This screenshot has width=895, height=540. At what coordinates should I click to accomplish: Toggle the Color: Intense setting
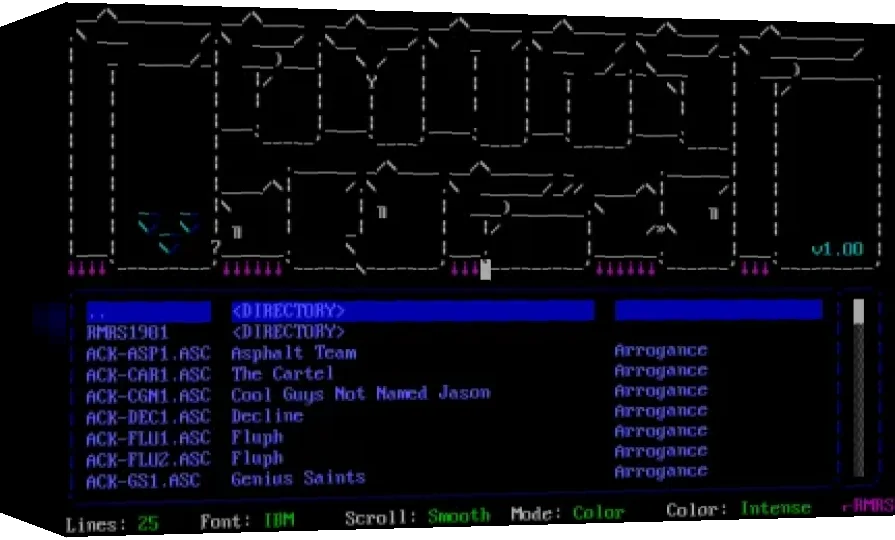[x=738, y=509]
